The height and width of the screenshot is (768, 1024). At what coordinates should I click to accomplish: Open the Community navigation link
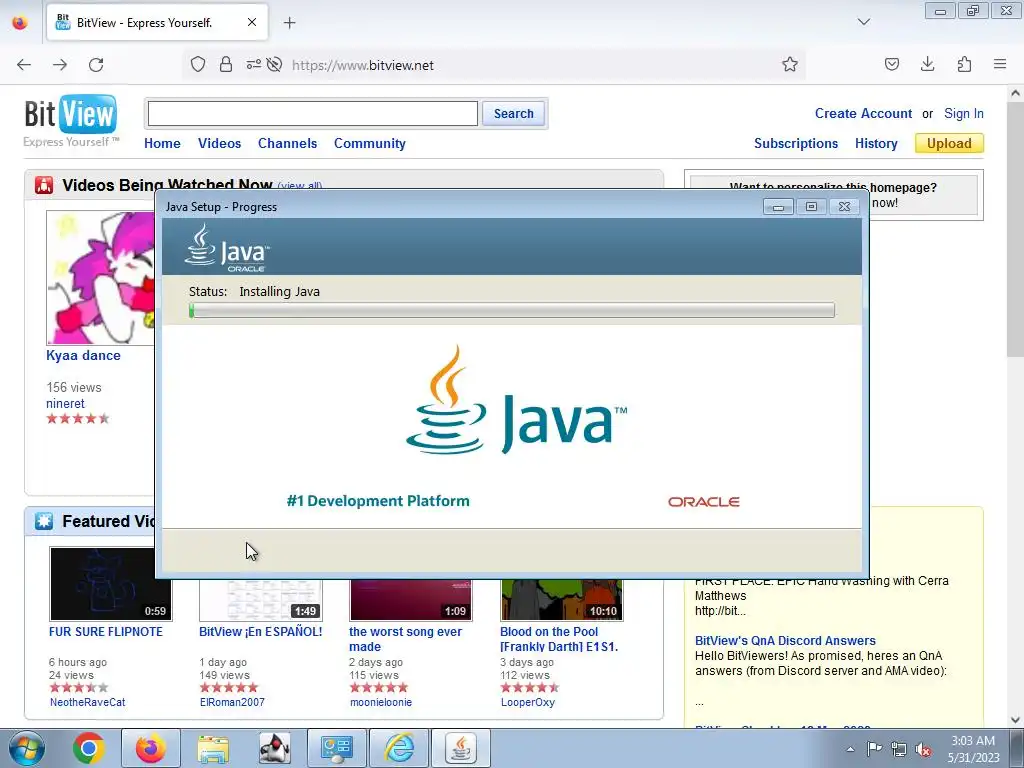[370, 144]
